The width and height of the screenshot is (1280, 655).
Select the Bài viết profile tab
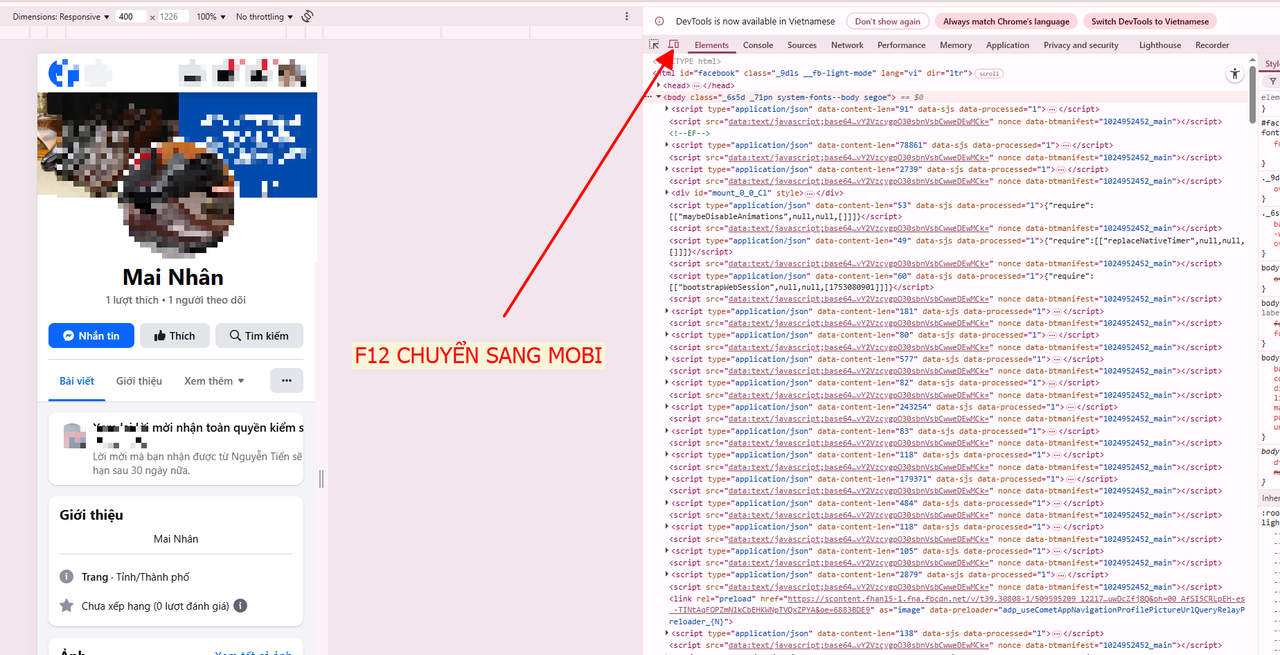click(77, 381)
